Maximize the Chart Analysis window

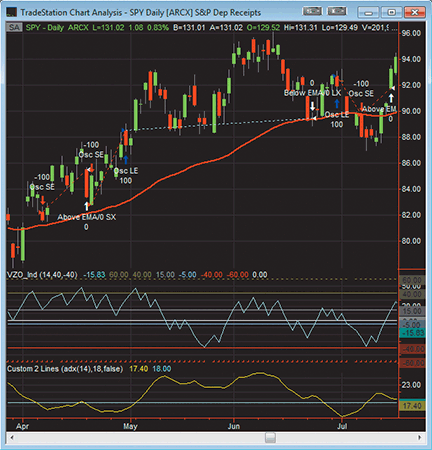pos(391,13)
